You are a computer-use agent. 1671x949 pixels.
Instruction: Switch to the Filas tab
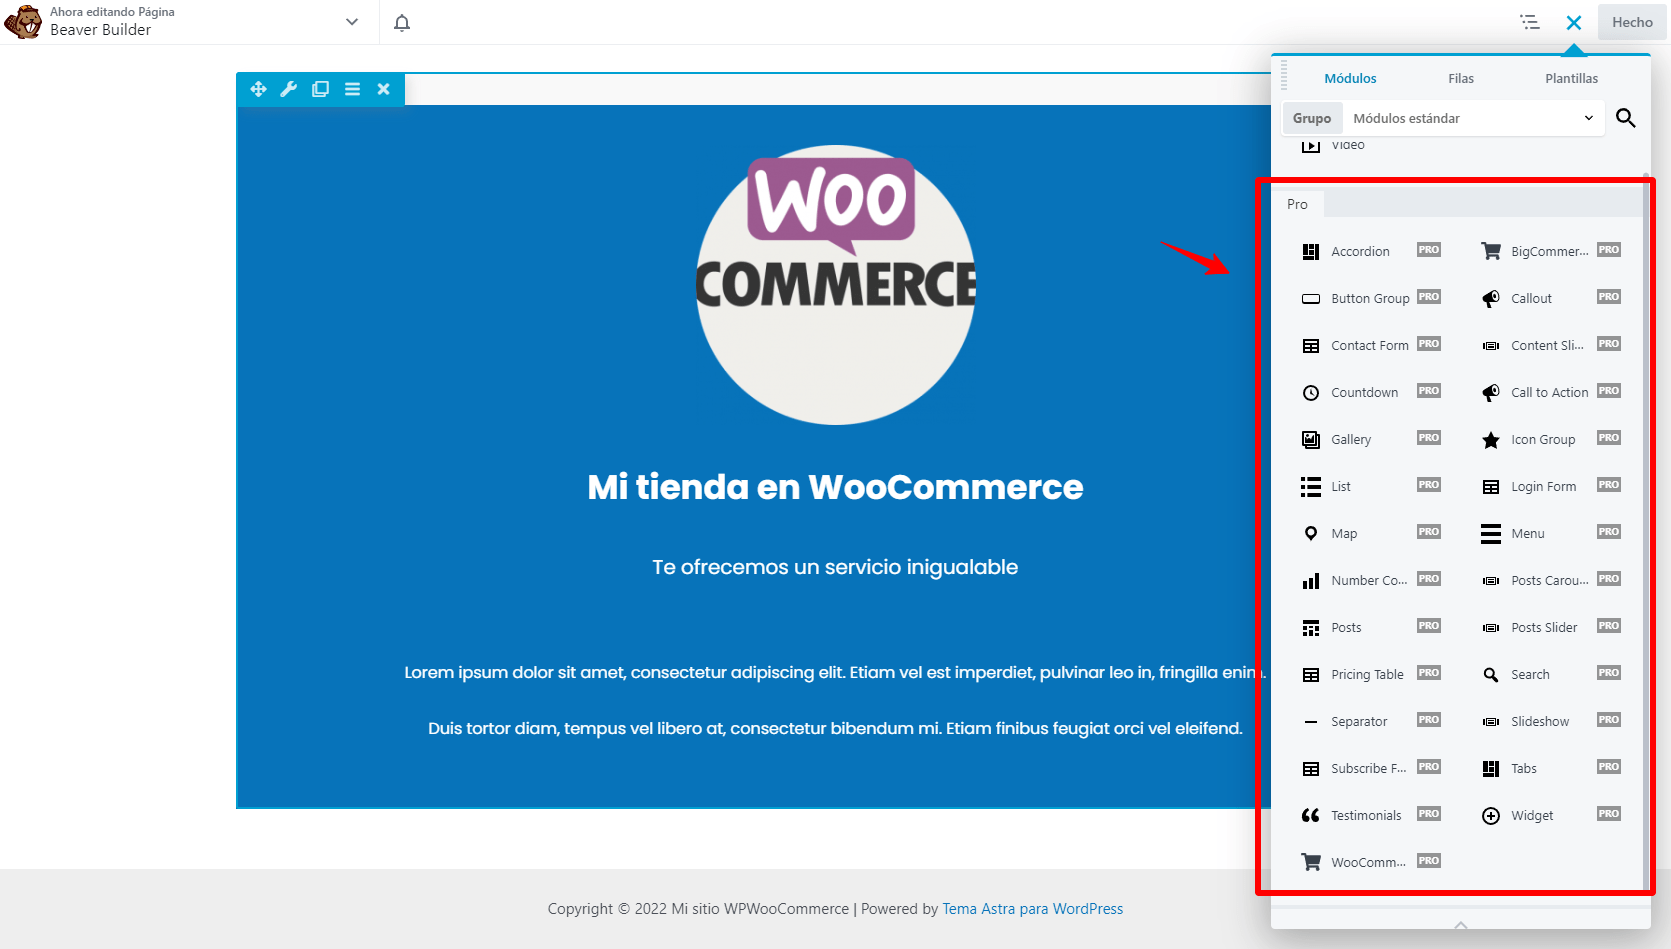pos(1460,78)
